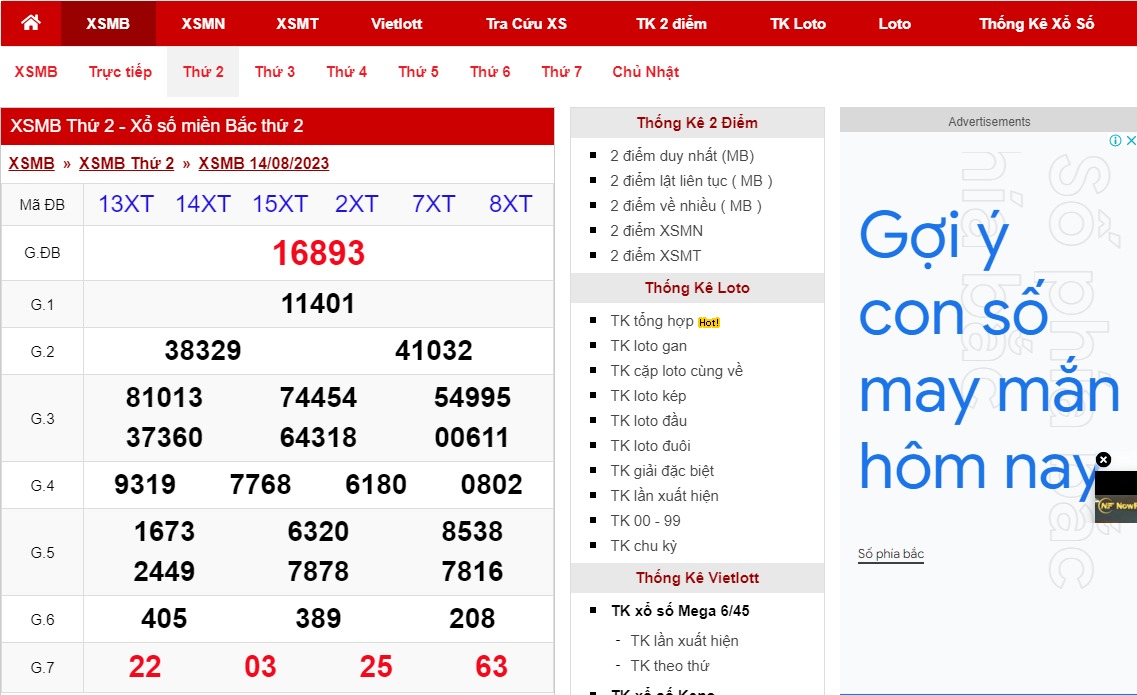1137x695 pixels.
Task: Select the Thứ 6 tab
Action: (x=490, y=72)
